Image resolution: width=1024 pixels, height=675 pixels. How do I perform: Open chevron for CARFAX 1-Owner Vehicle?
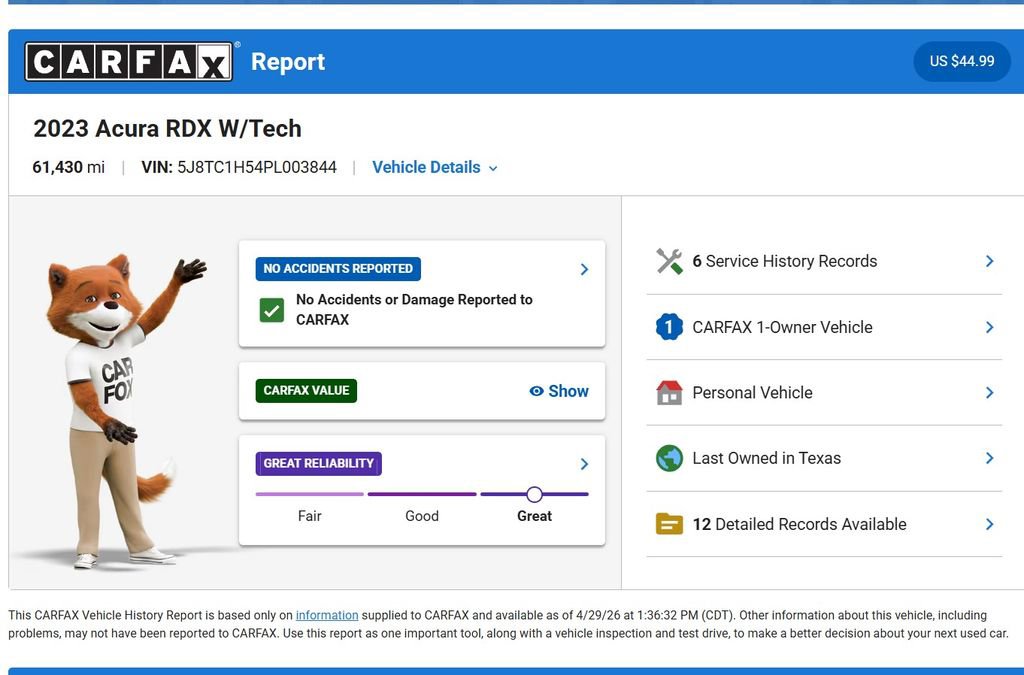click(989, 327)
